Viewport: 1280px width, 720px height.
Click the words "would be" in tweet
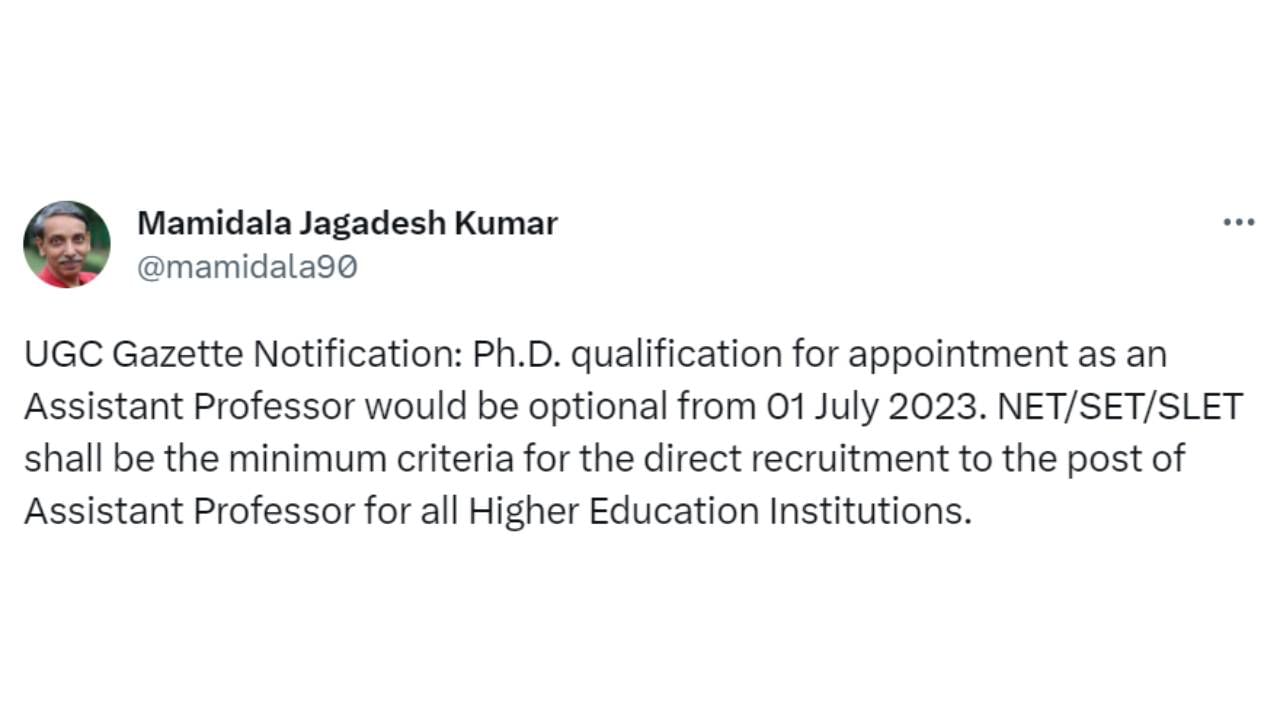pyautogui.click(x=442, y=407)
